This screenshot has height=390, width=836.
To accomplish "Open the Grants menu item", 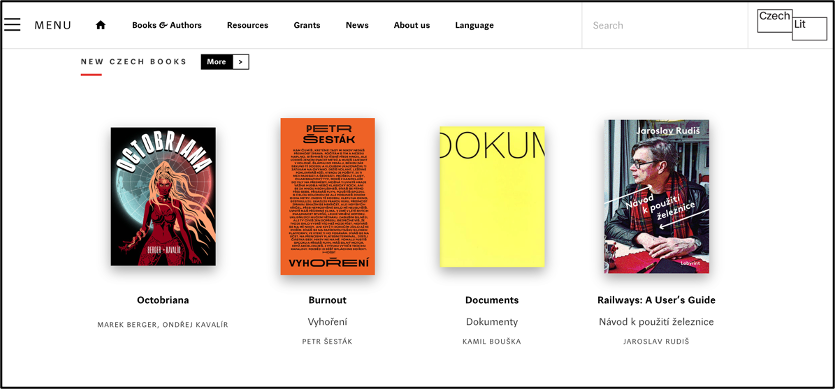I will pyautogui.click(x=307, y=25).
